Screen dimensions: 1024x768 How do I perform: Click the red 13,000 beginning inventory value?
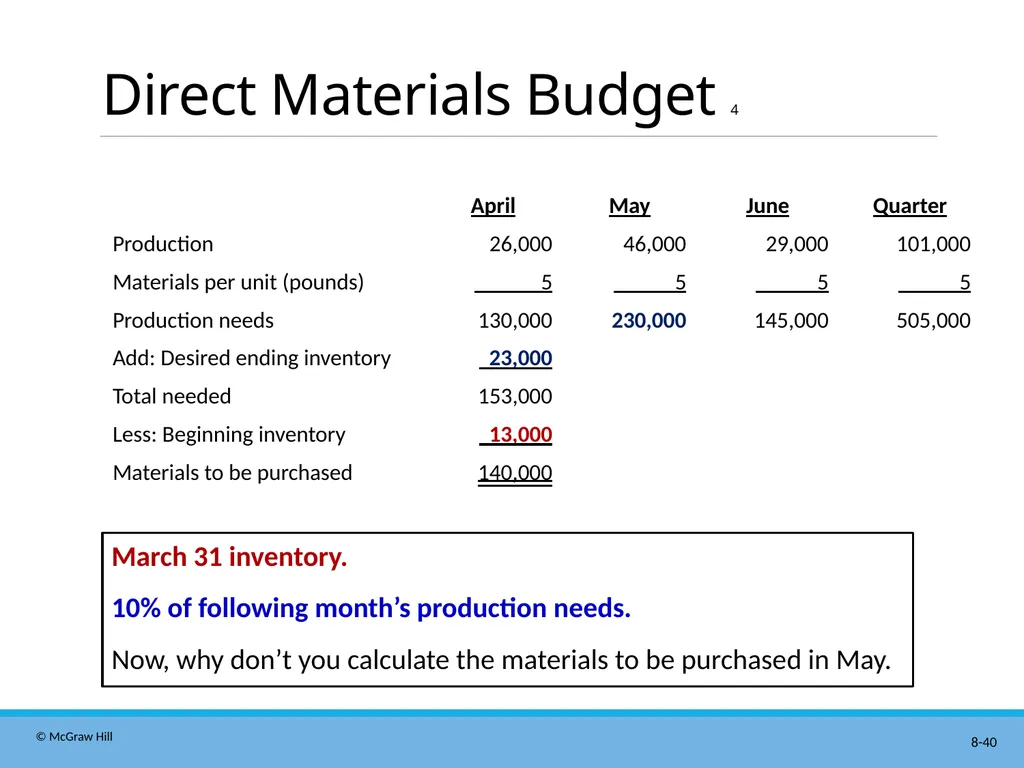pos(520,435)
